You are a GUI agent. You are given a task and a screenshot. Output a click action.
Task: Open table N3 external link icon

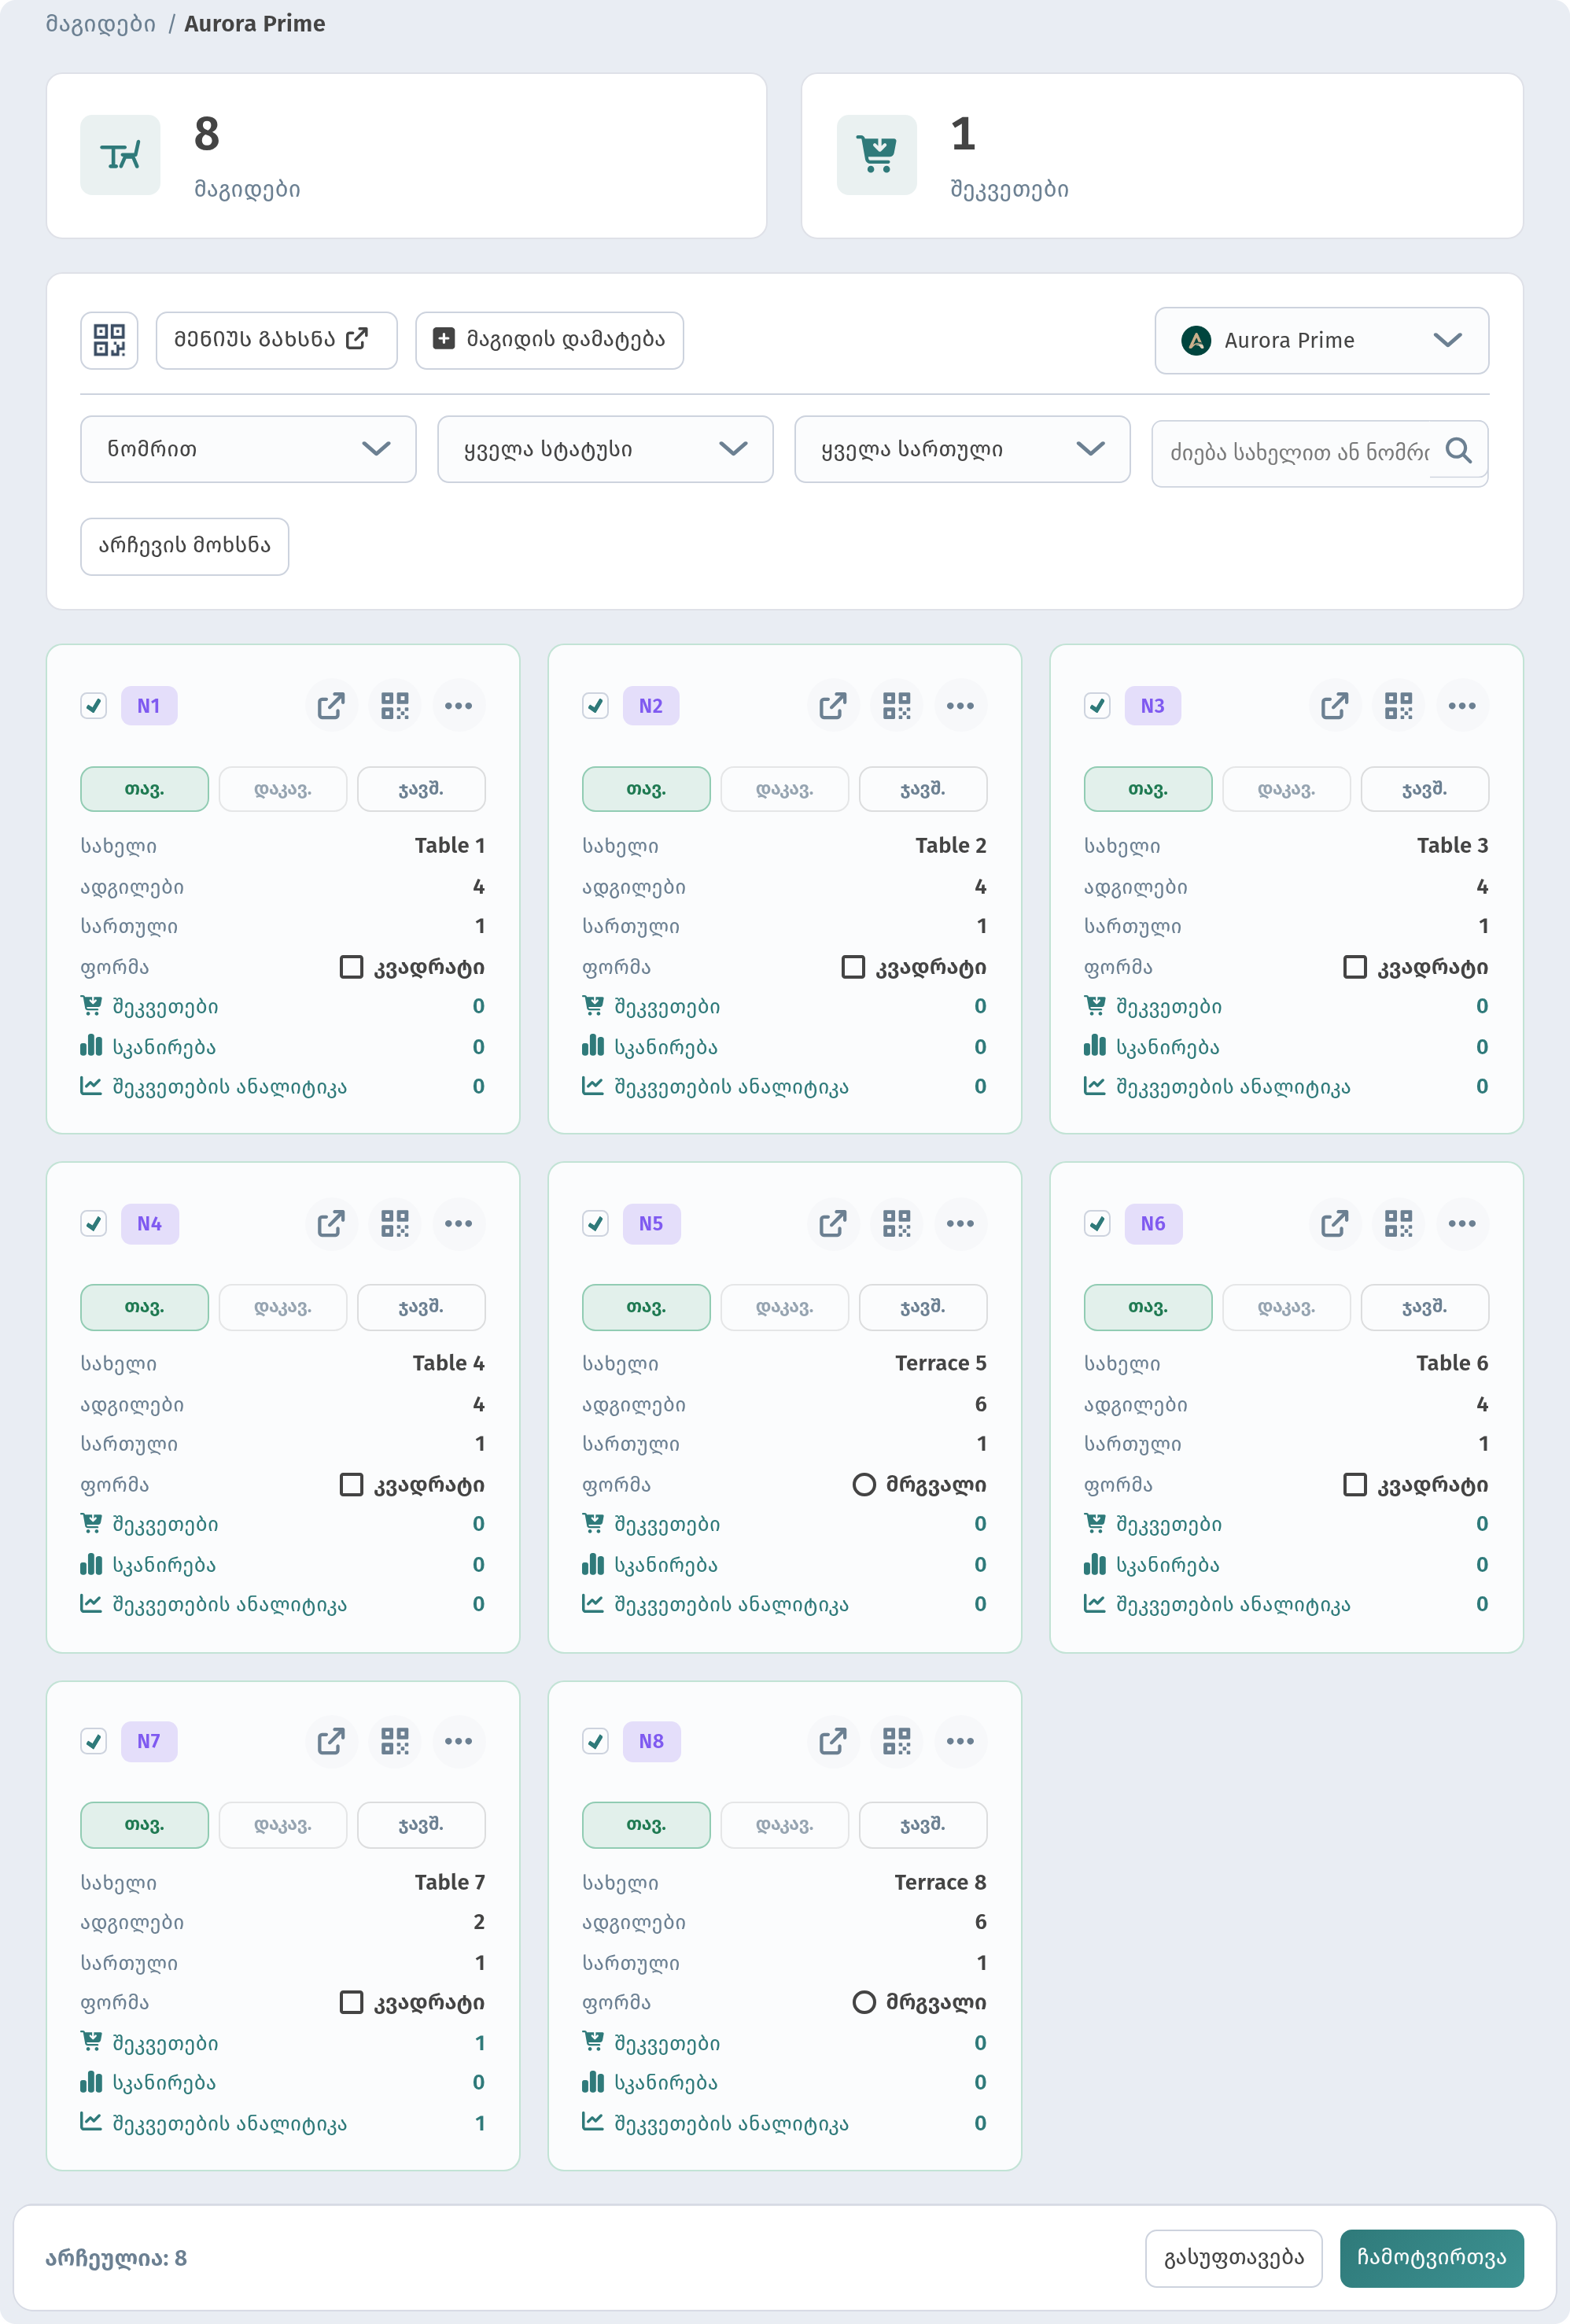pyautogui.click(x=1335, y=706)
